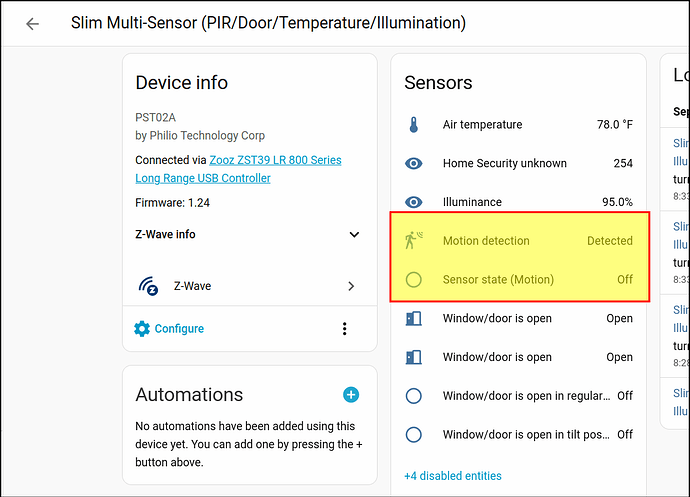Click the Air temperature thermometer icon
690x497 pixels.
click(x=414, y=125)
